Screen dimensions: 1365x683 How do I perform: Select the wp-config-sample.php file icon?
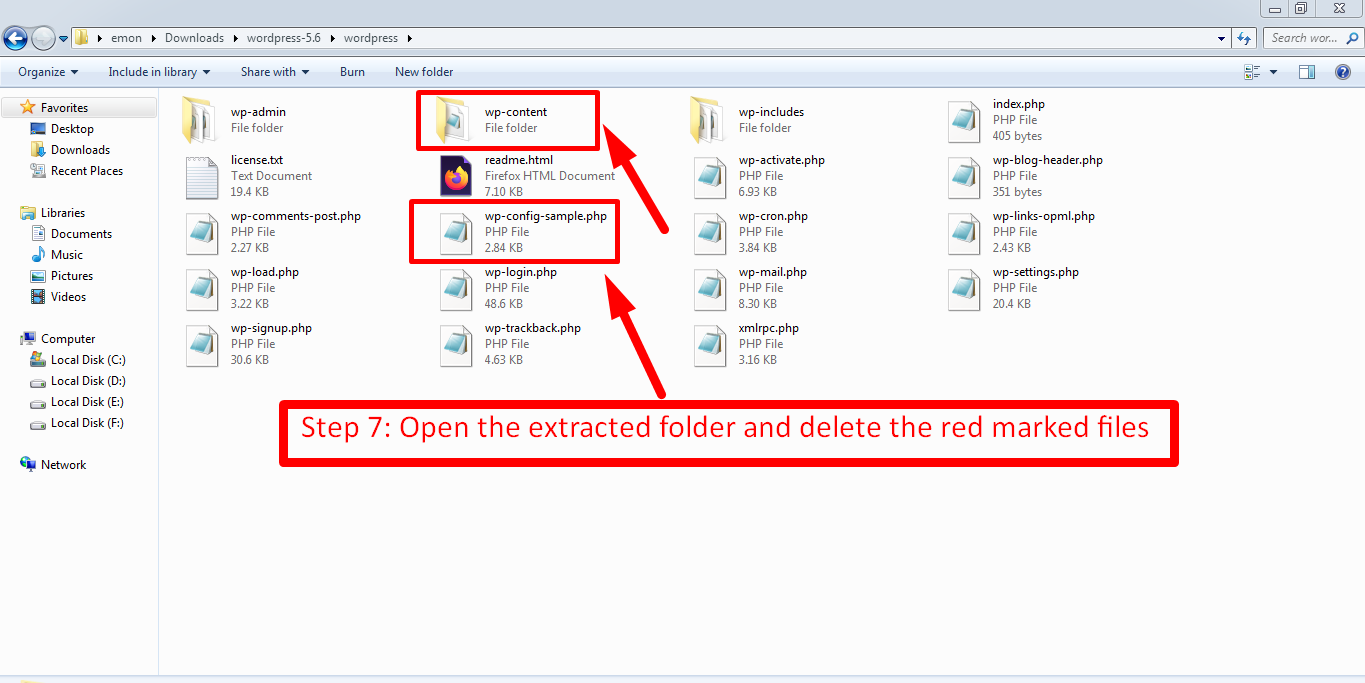coord(456,233)
